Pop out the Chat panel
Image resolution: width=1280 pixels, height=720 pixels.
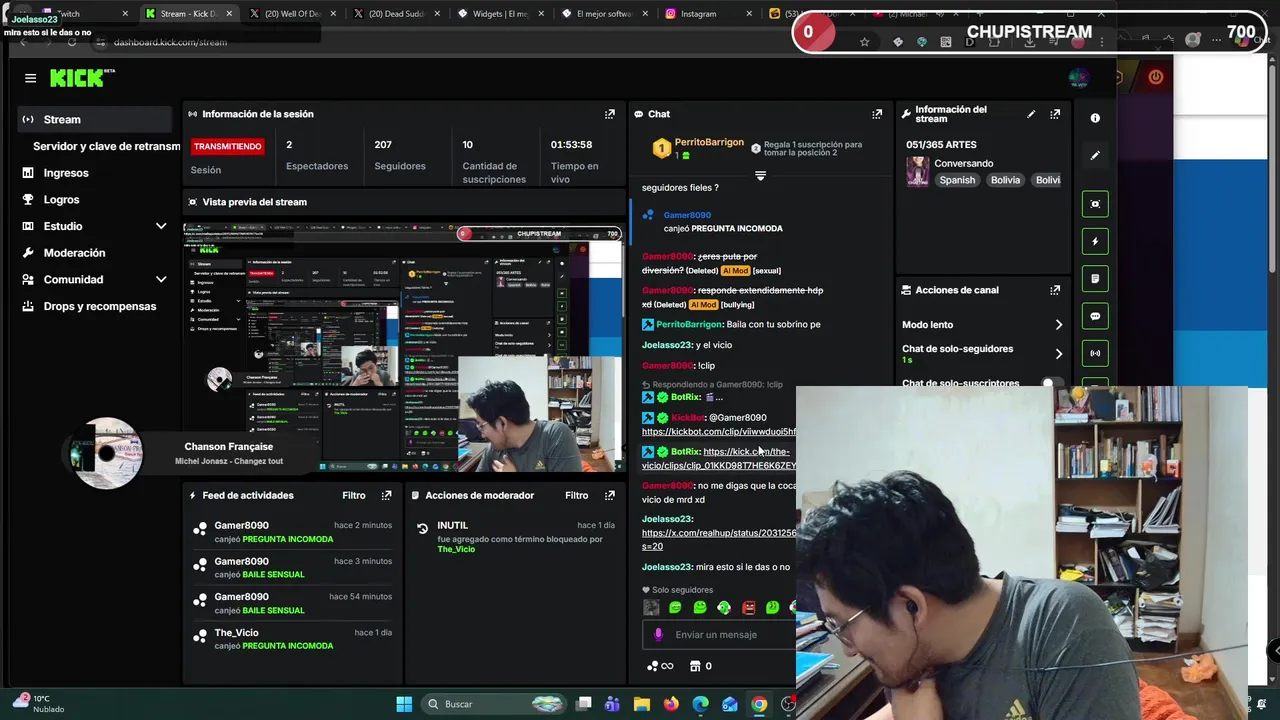(x=877, y=114)
